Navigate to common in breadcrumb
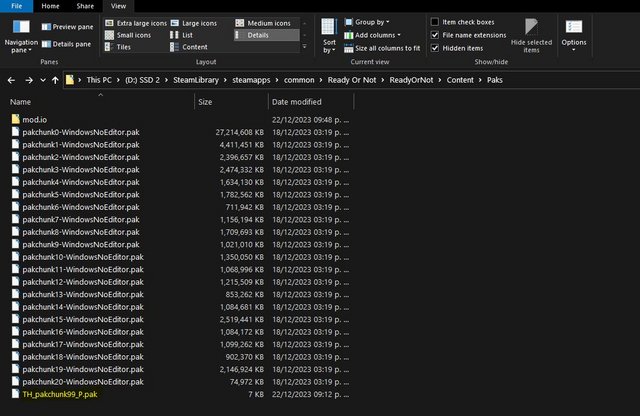The width and height of the screenshot is (640, 416). [299, 80]
